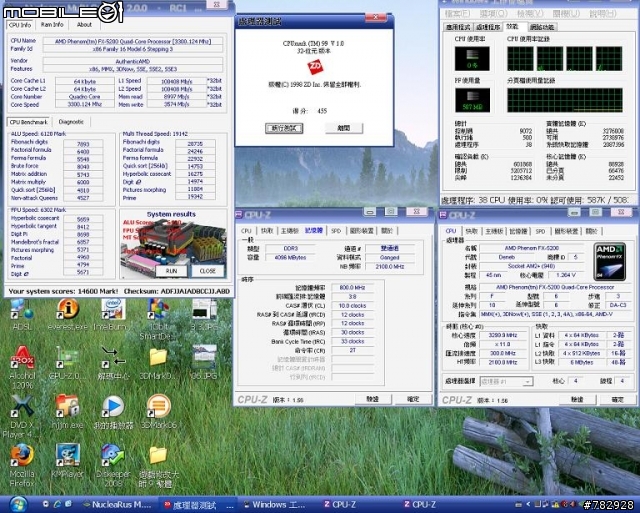Click 確定 in the right CPU-Z window
Image resolution: width=640 pixels, height=513 pixels.
click(x=617, y=399)
